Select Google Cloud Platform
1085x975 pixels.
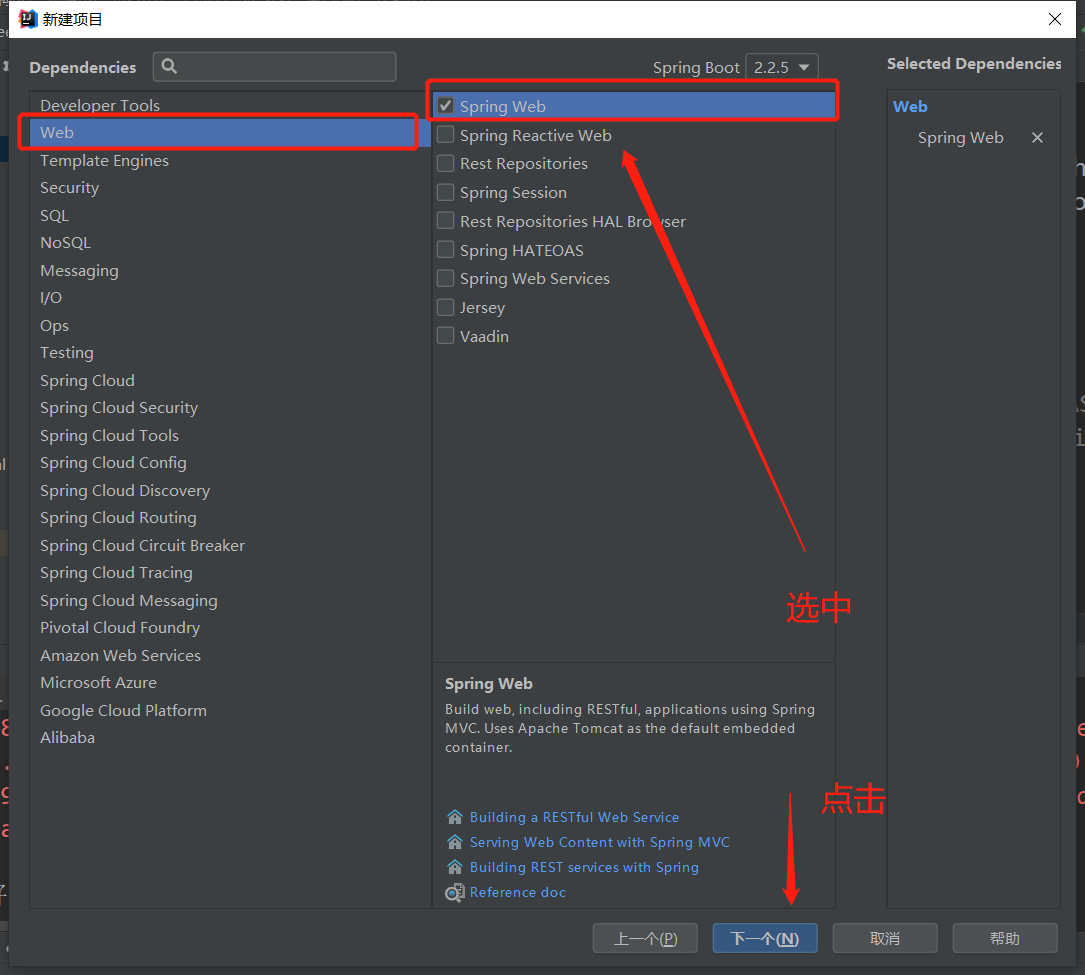(230, 711)
